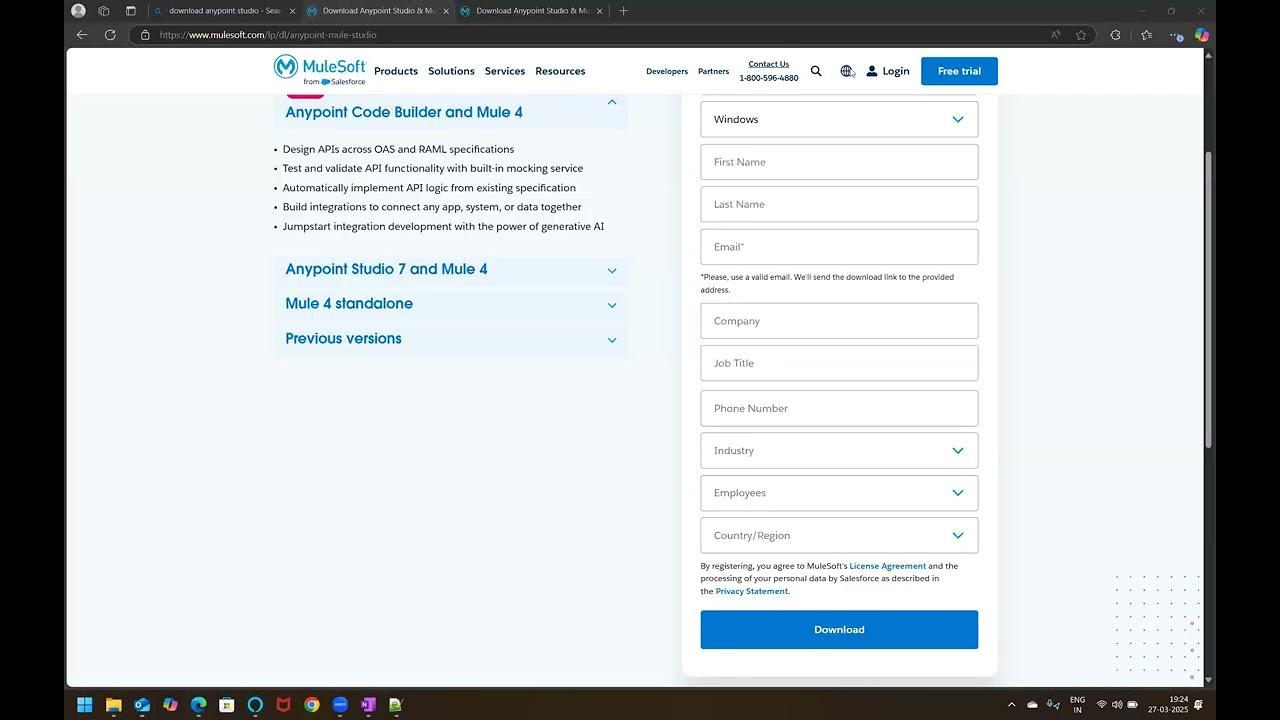Open Microsoft Store from taskbar
The width and height of the screenshot is (1280, 720).
click(x=227, y=705)
